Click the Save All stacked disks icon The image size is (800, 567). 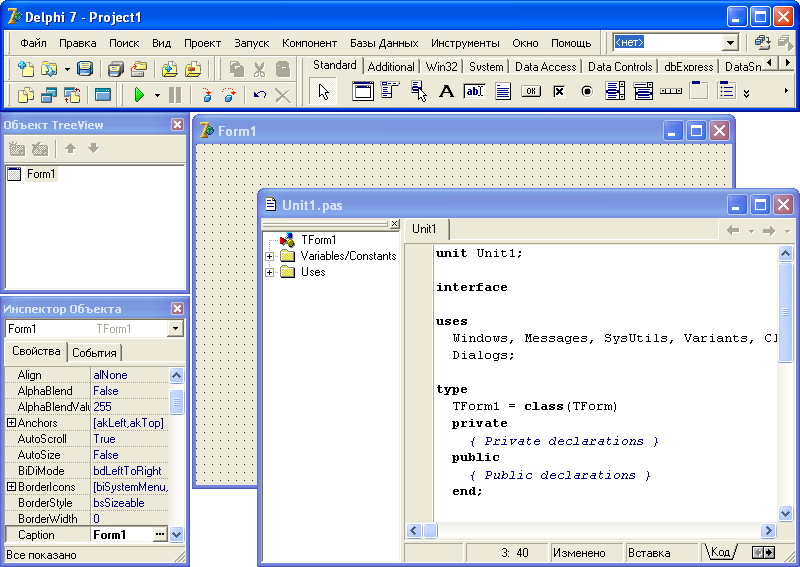click(116, 68)
